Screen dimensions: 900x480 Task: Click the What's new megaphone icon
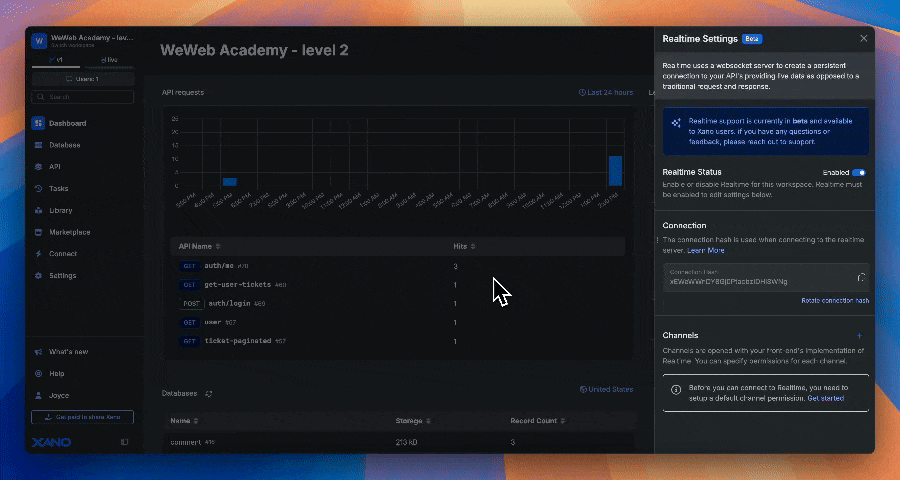pyautogui.click(x=38, y=351)
